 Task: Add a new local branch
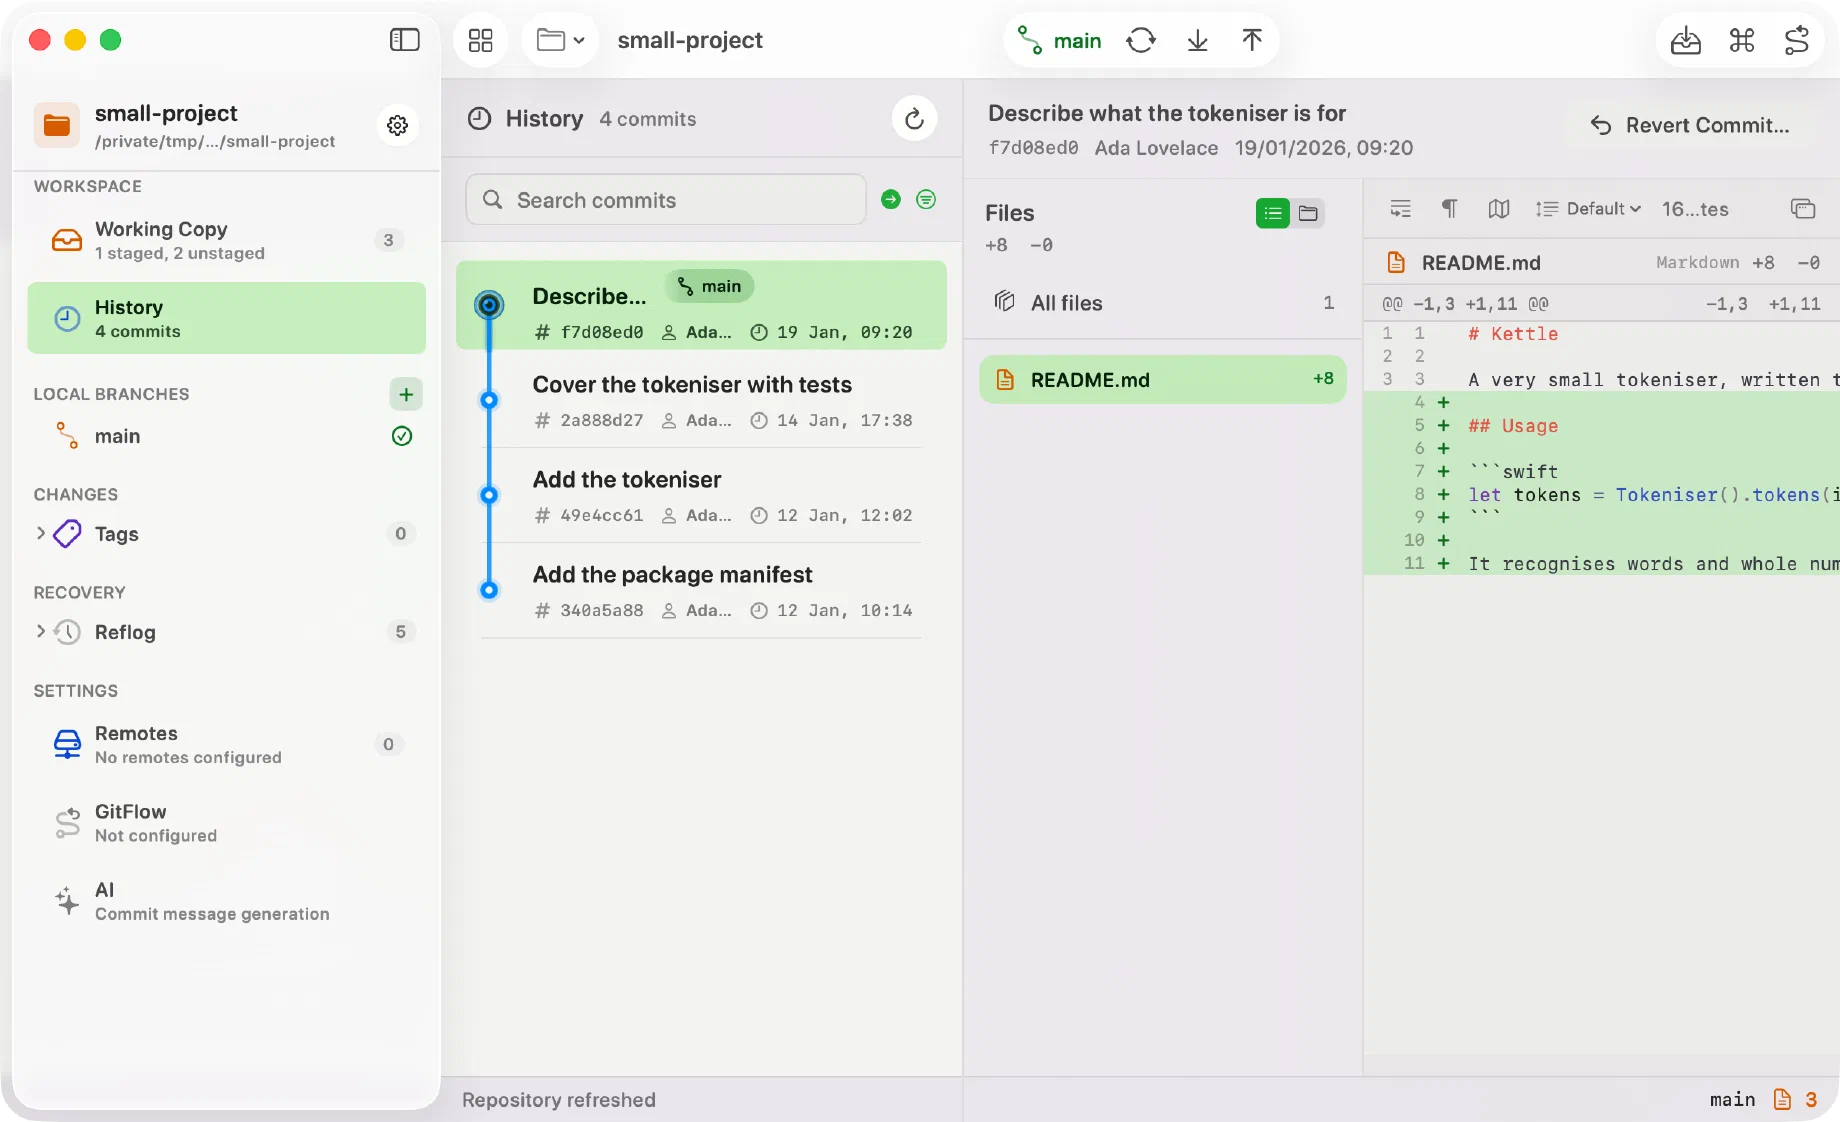click(406, 394)
